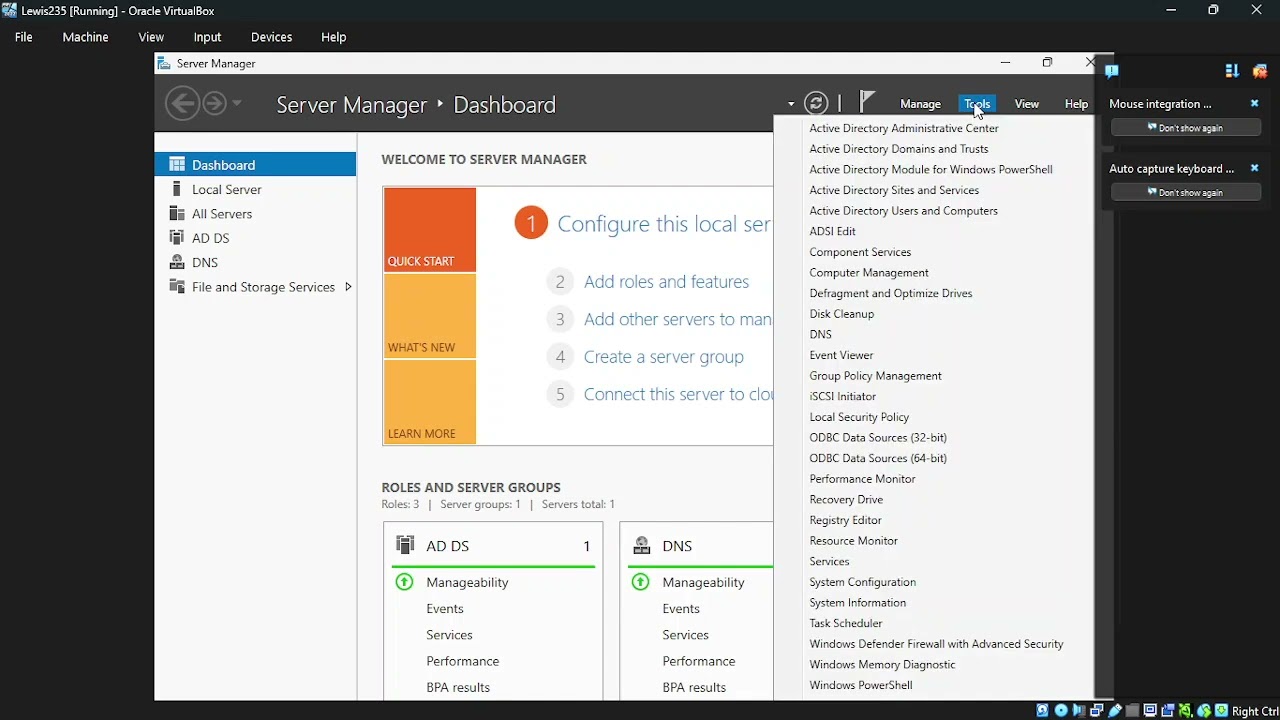
Task: Click the USB status icon
Action: click(x=1115, y=710)
